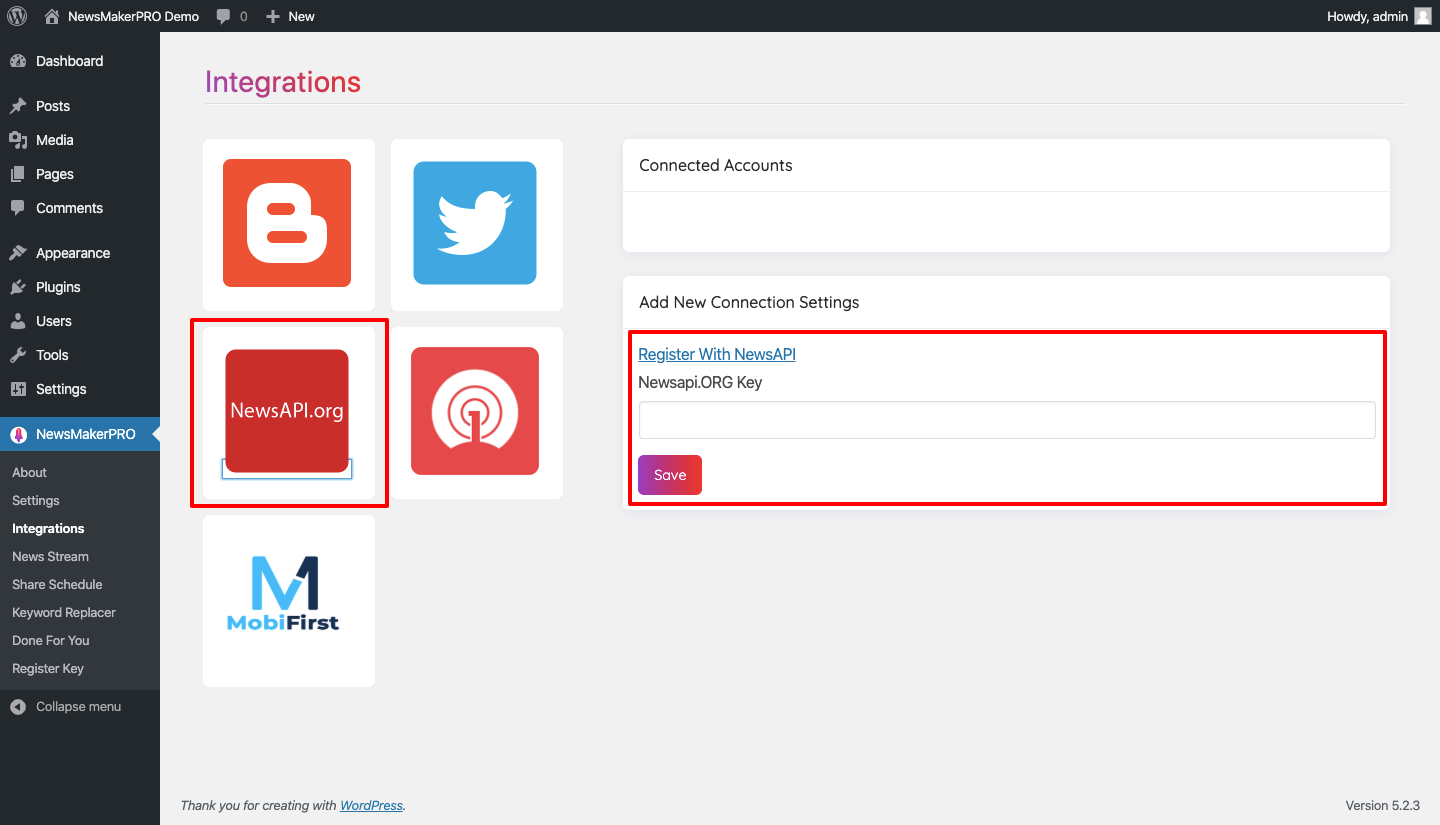This screenshot has height=825, width=1440.
Task: Collapse the admin sidebar menu
Action: pos(80,706)
